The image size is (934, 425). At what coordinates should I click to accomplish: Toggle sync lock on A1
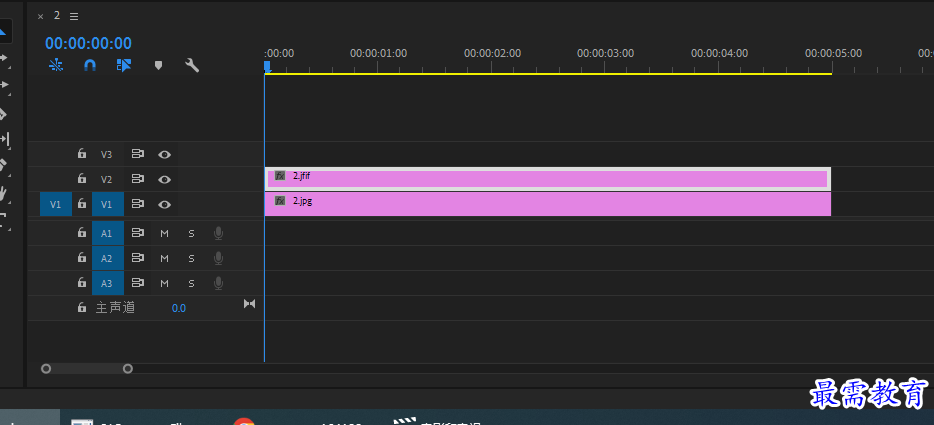tap(138, 233)
